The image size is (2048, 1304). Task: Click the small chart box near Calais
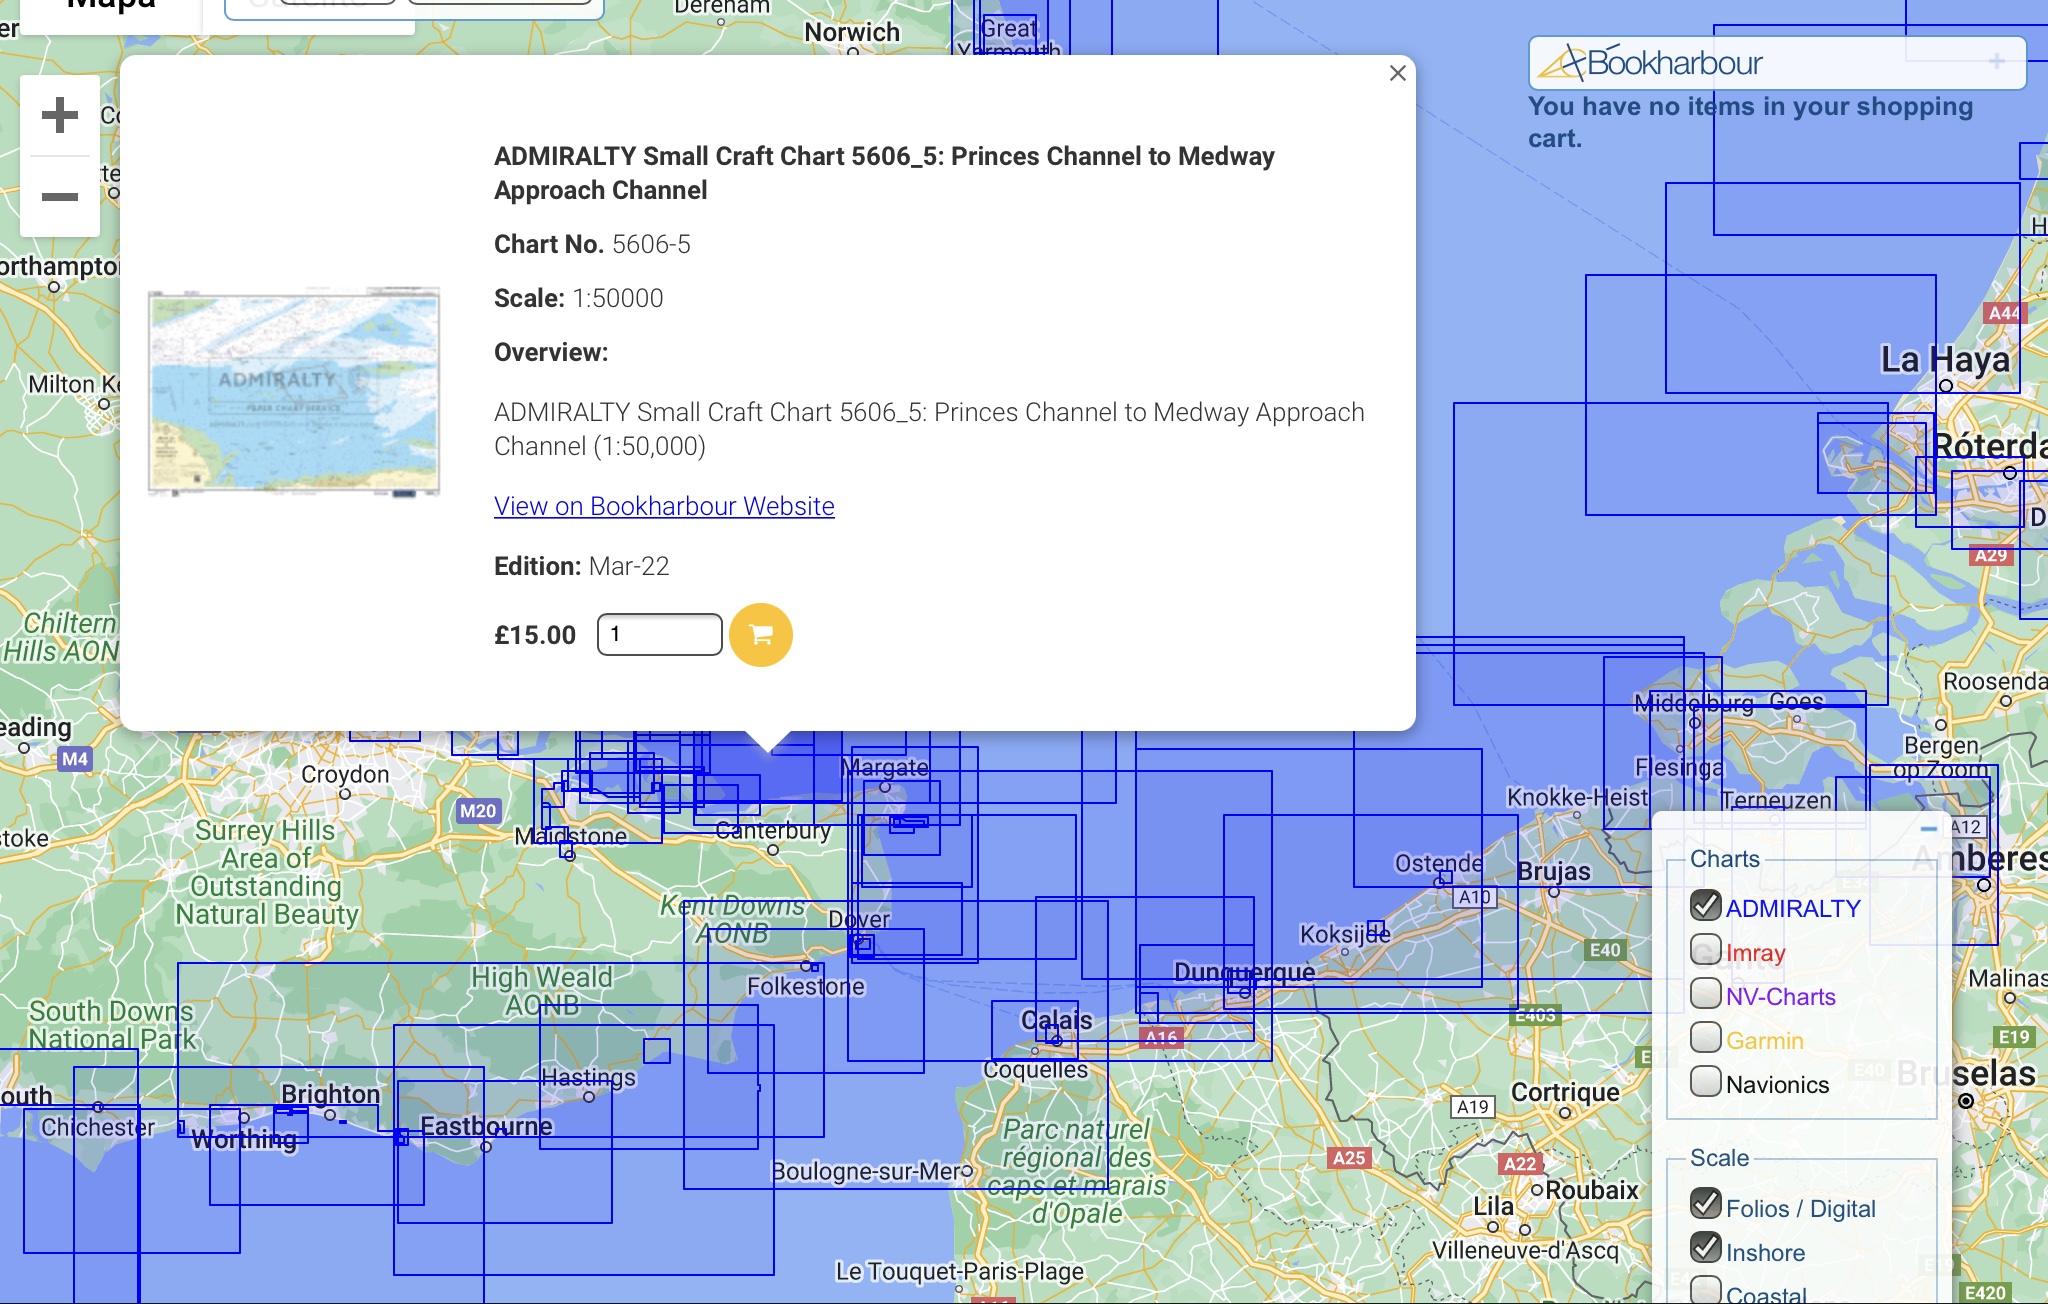coord(1053,1035)
